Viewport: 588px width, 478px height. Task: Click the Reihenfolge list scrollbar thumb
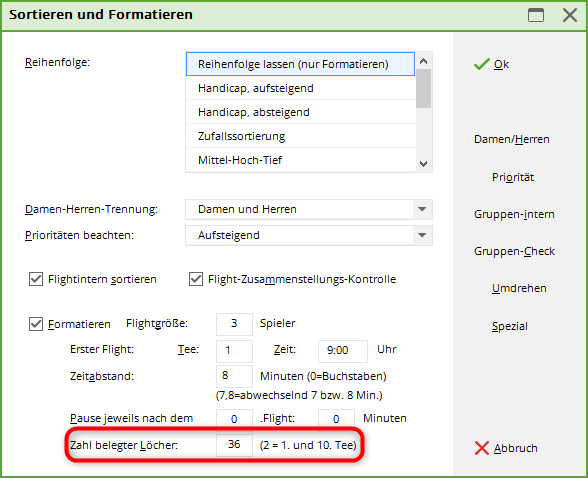pyautogui.click(x=424, y=88)
